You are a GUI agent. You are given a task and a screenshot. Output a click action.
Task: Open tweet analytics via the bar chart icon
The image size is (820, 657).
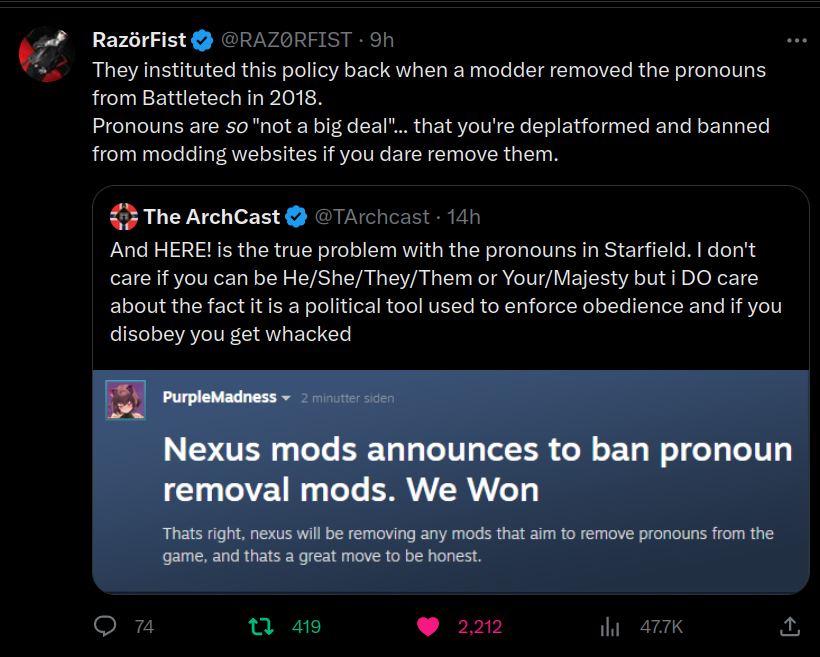pyautogui.click(x=609, y=627)
